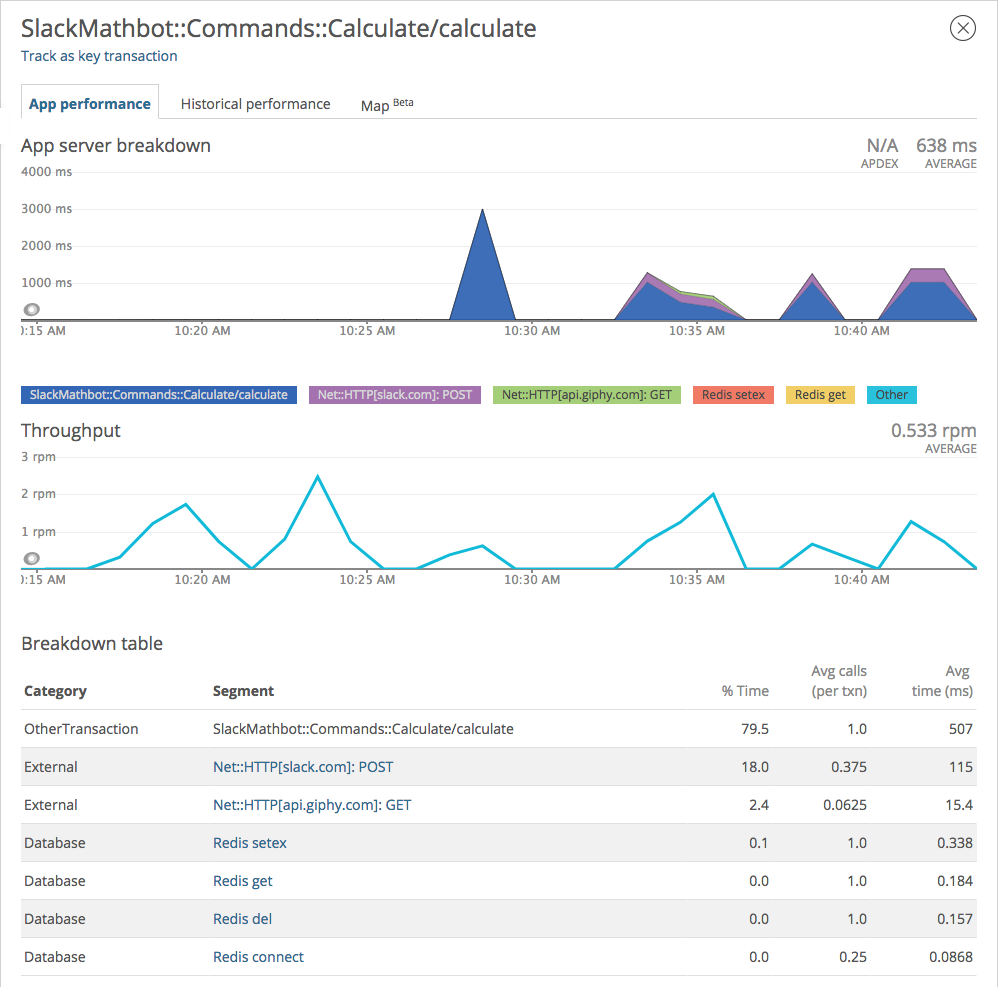Open Redis setex segment link
Image resolution: width=998 pixels, height=987 pixels.
(x=250, y=843)
